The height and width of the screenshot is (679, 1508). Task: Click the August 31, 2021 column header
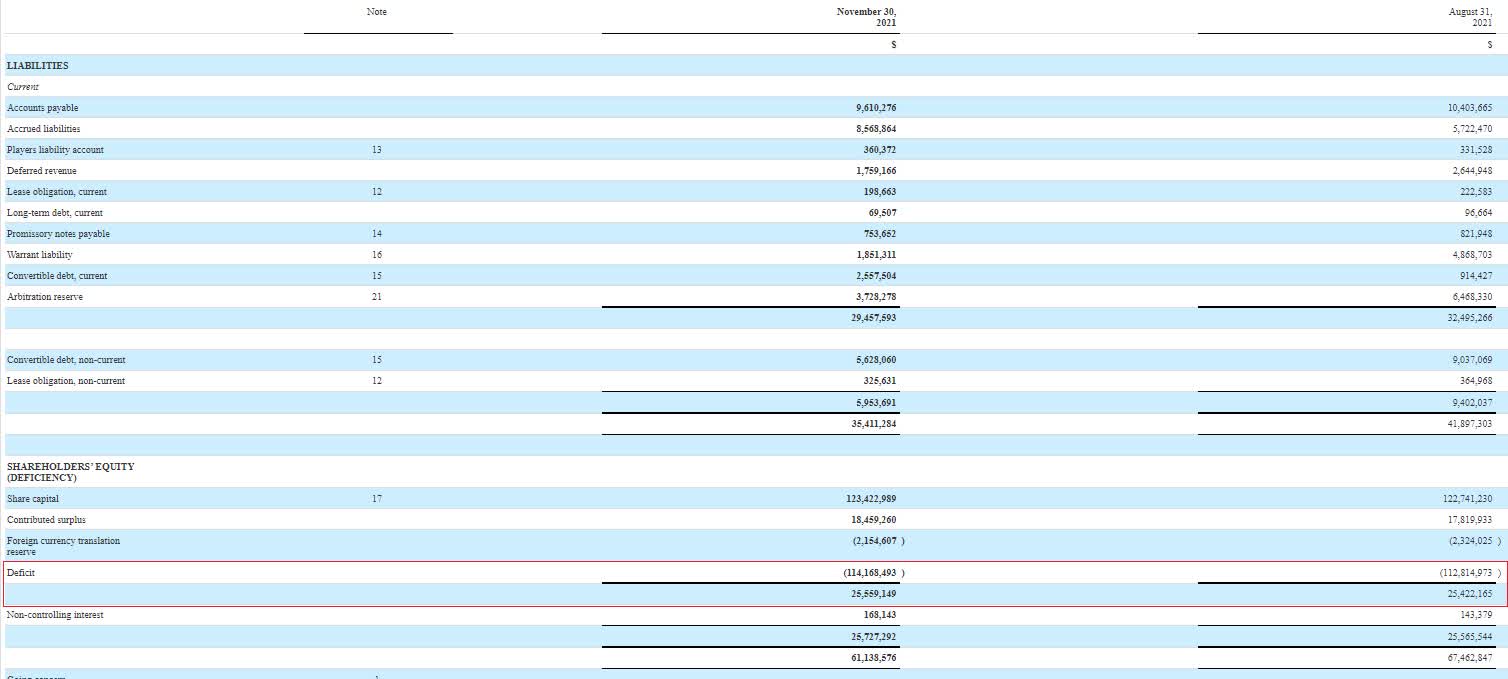[x=1468, y=17]
